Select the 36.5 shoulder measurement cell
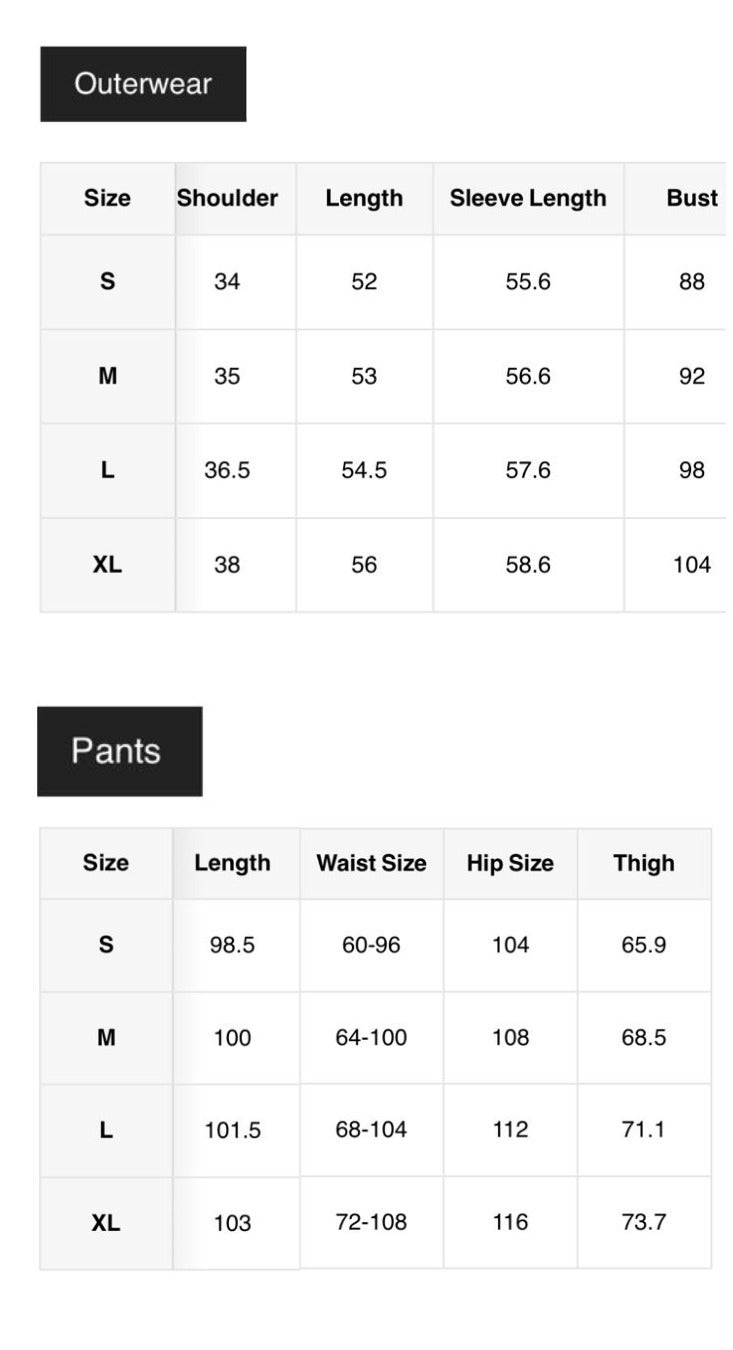This screenshot has width=733, height=1350. pos(227,470)
